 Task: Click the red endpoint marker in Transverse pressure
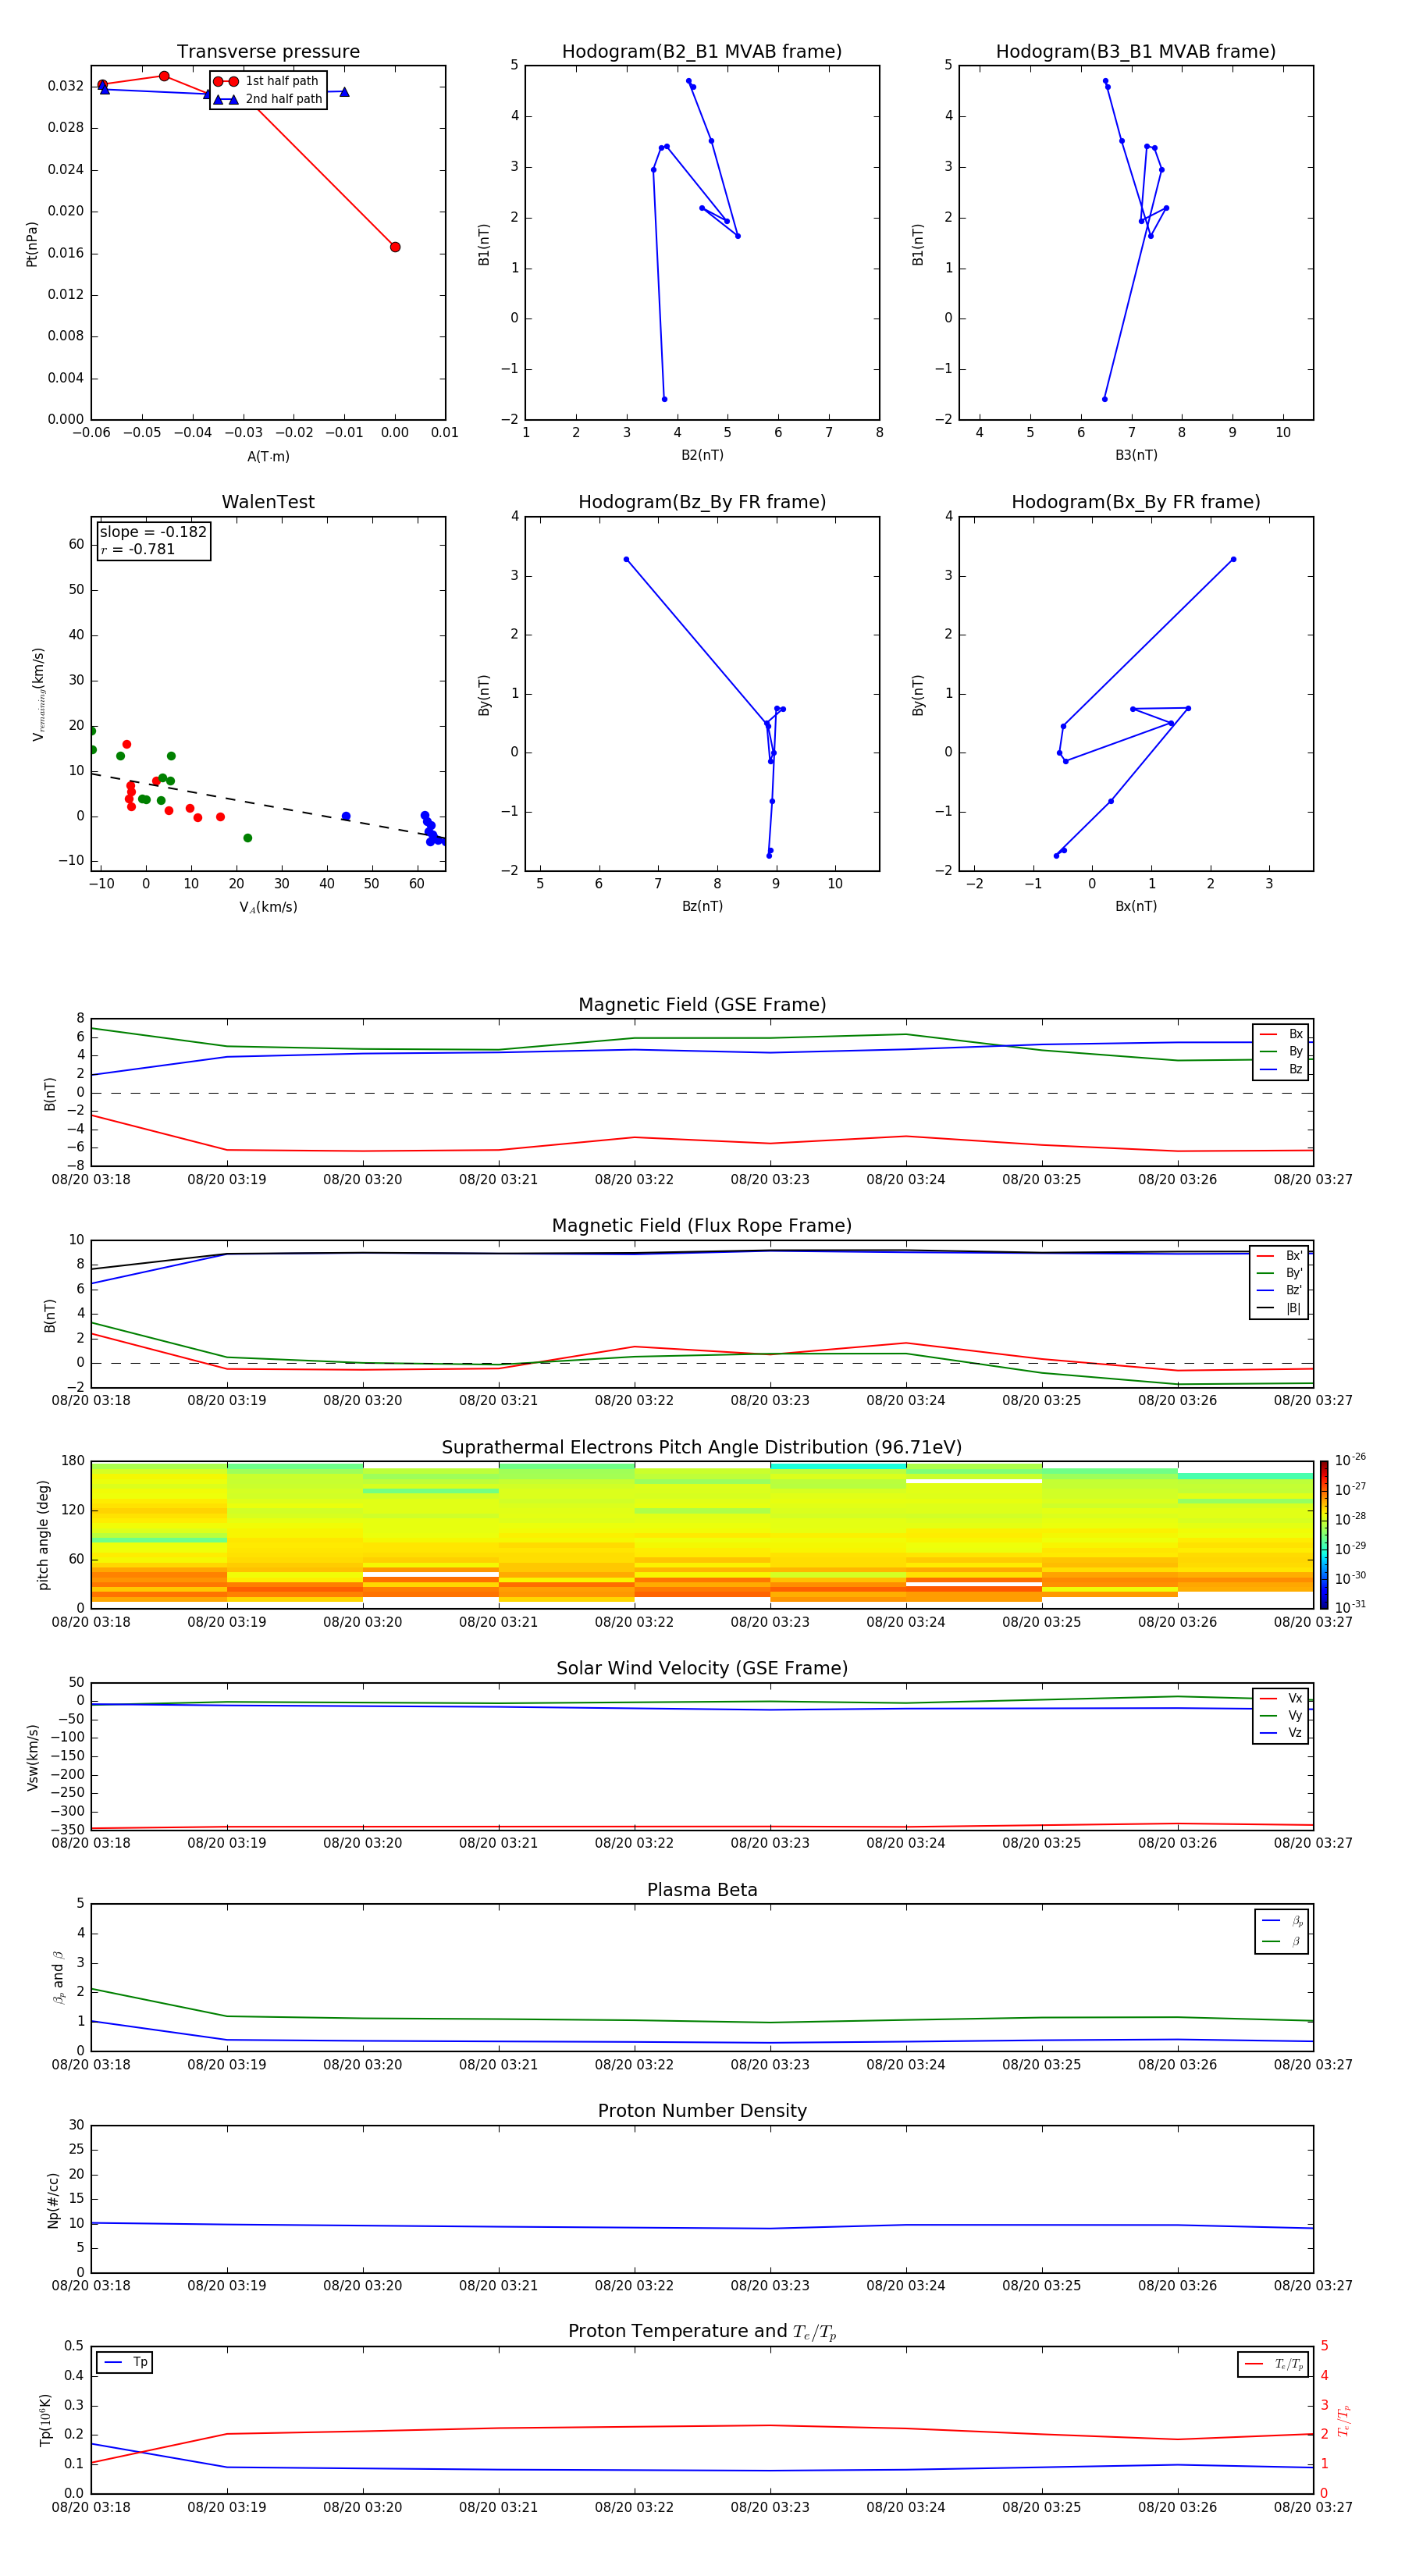tap(395, 247)
